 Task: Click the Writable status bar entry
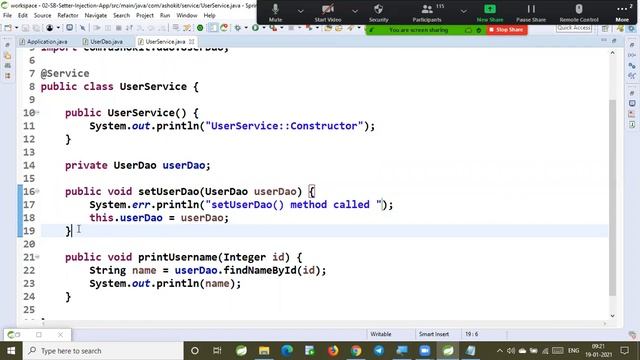[x=380, y=334]
